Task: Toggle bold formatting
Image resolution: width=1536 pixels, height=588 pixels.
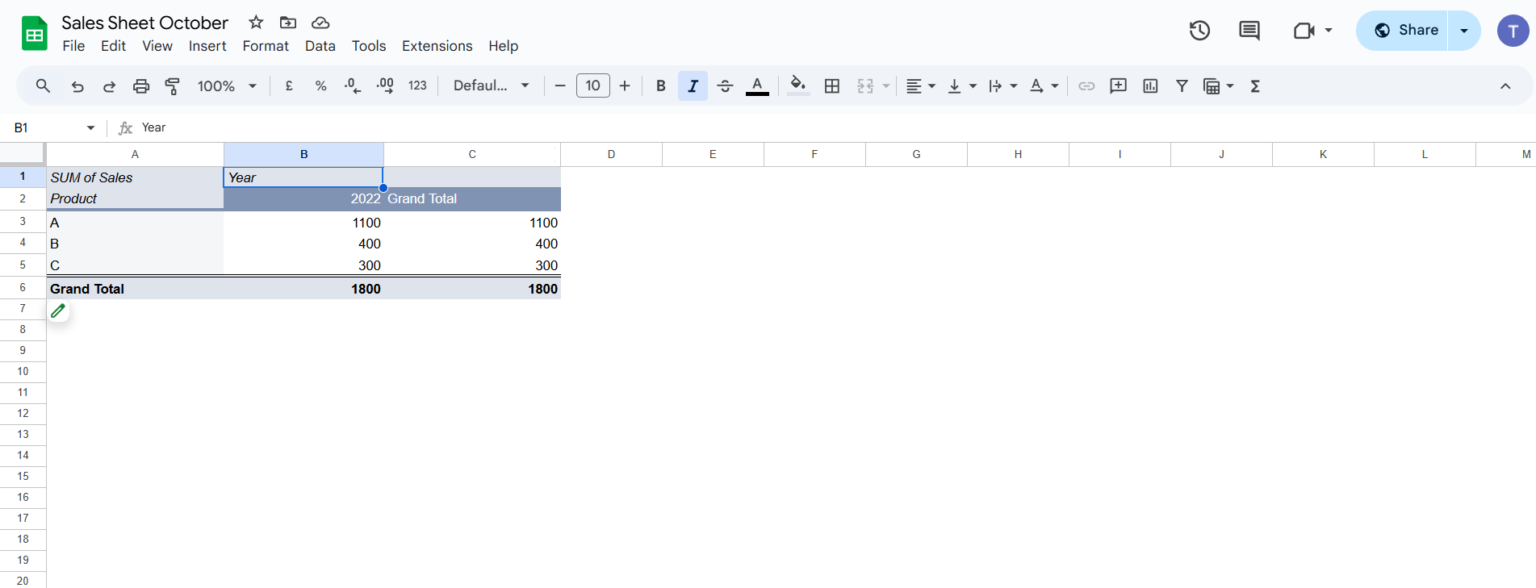Action: (660, 85)
